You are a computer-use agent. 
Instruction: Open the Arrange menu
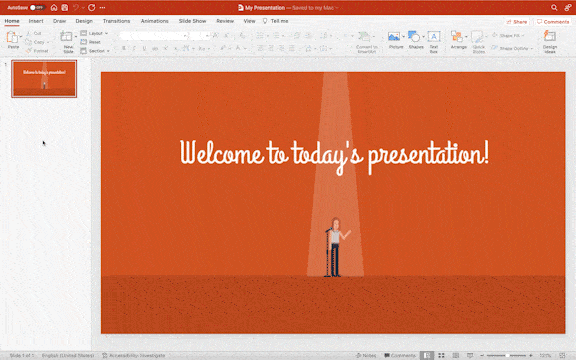coord(459,40)
